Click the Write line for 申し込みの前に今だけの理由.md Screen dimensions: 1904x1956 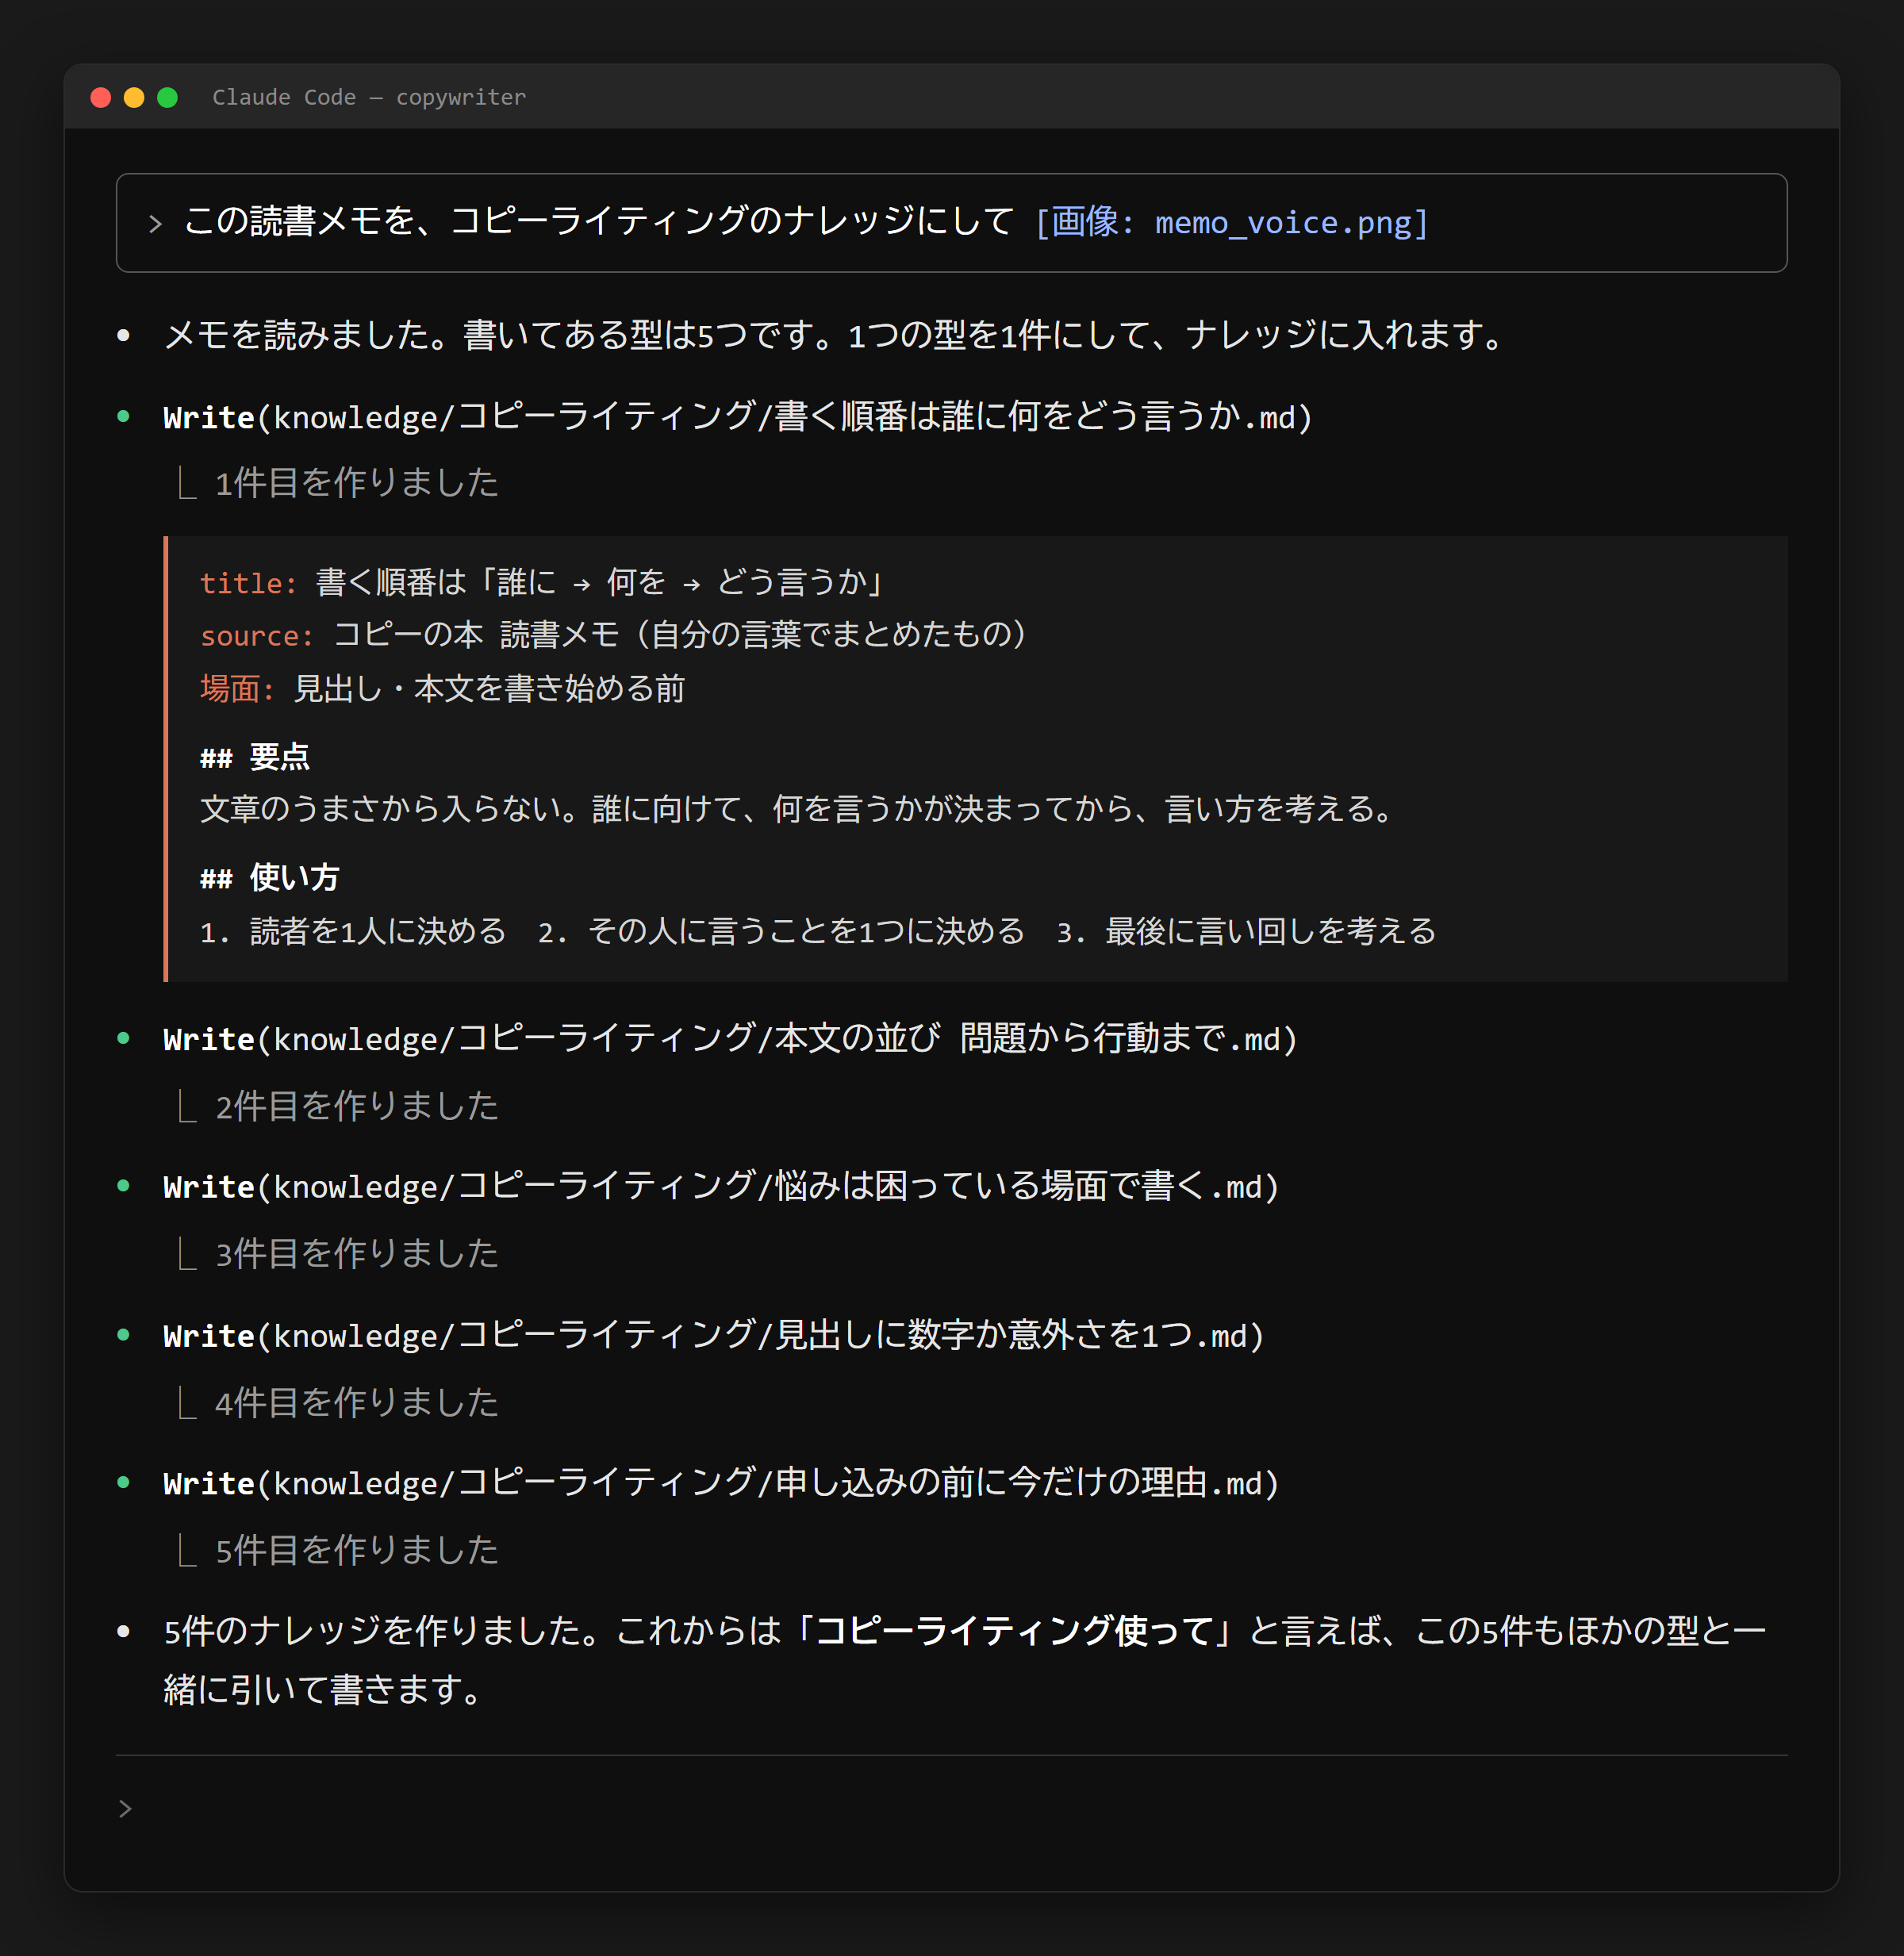tap(721, 1482)
